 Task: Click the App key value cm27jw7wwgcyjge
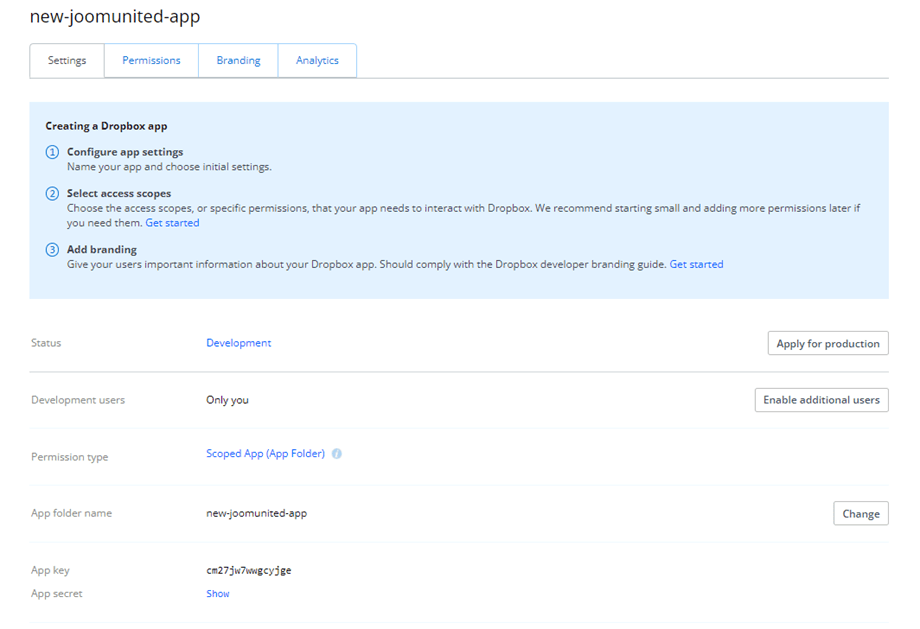coord(249,571)
